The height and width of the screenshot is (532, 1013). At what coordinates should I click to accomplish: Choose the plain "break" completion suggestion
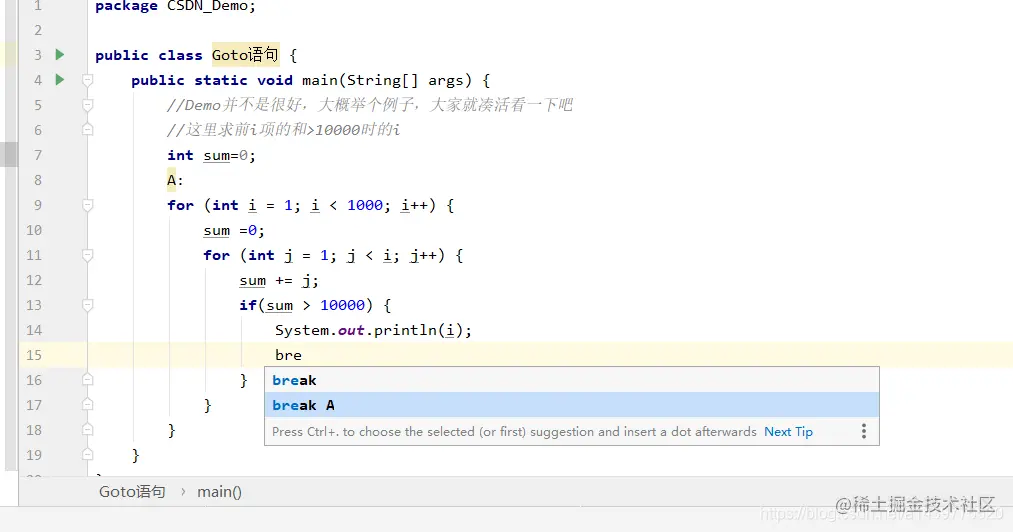572,380
